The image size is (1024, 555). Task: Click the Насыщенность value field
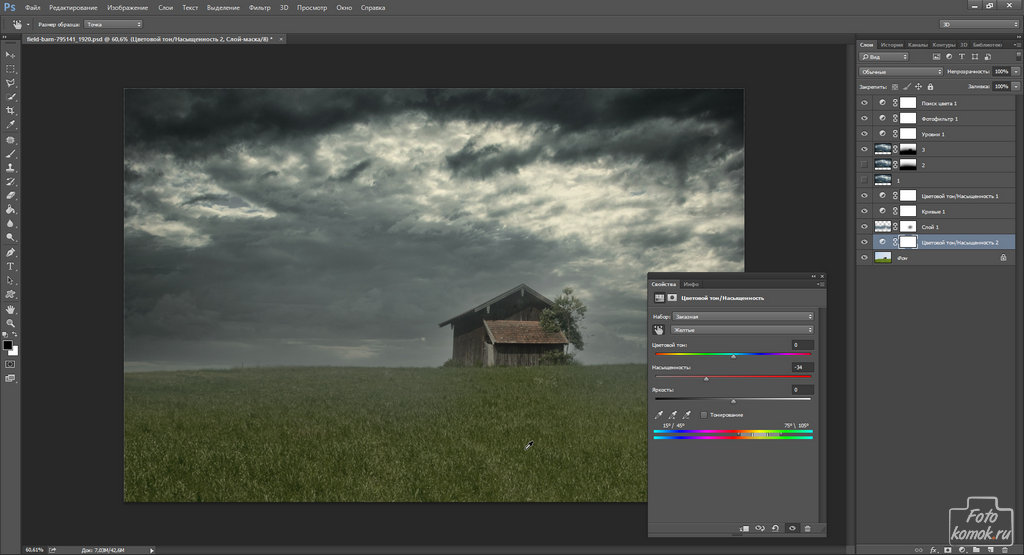tap(802, 368)
